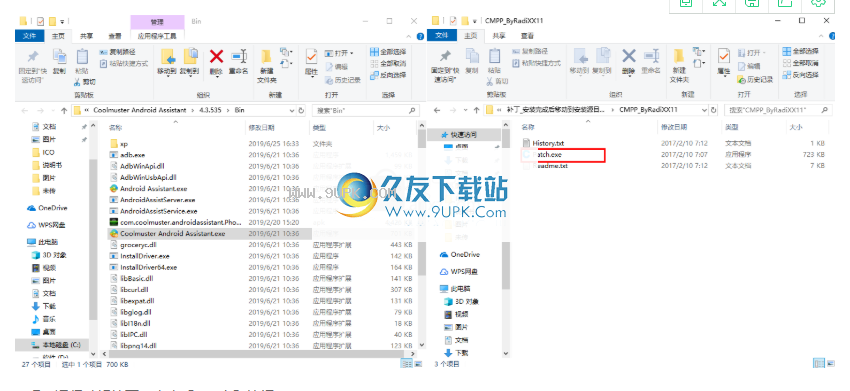
Task: Click Copy to (复制到) in Bin window
Action: click(190, 61)
